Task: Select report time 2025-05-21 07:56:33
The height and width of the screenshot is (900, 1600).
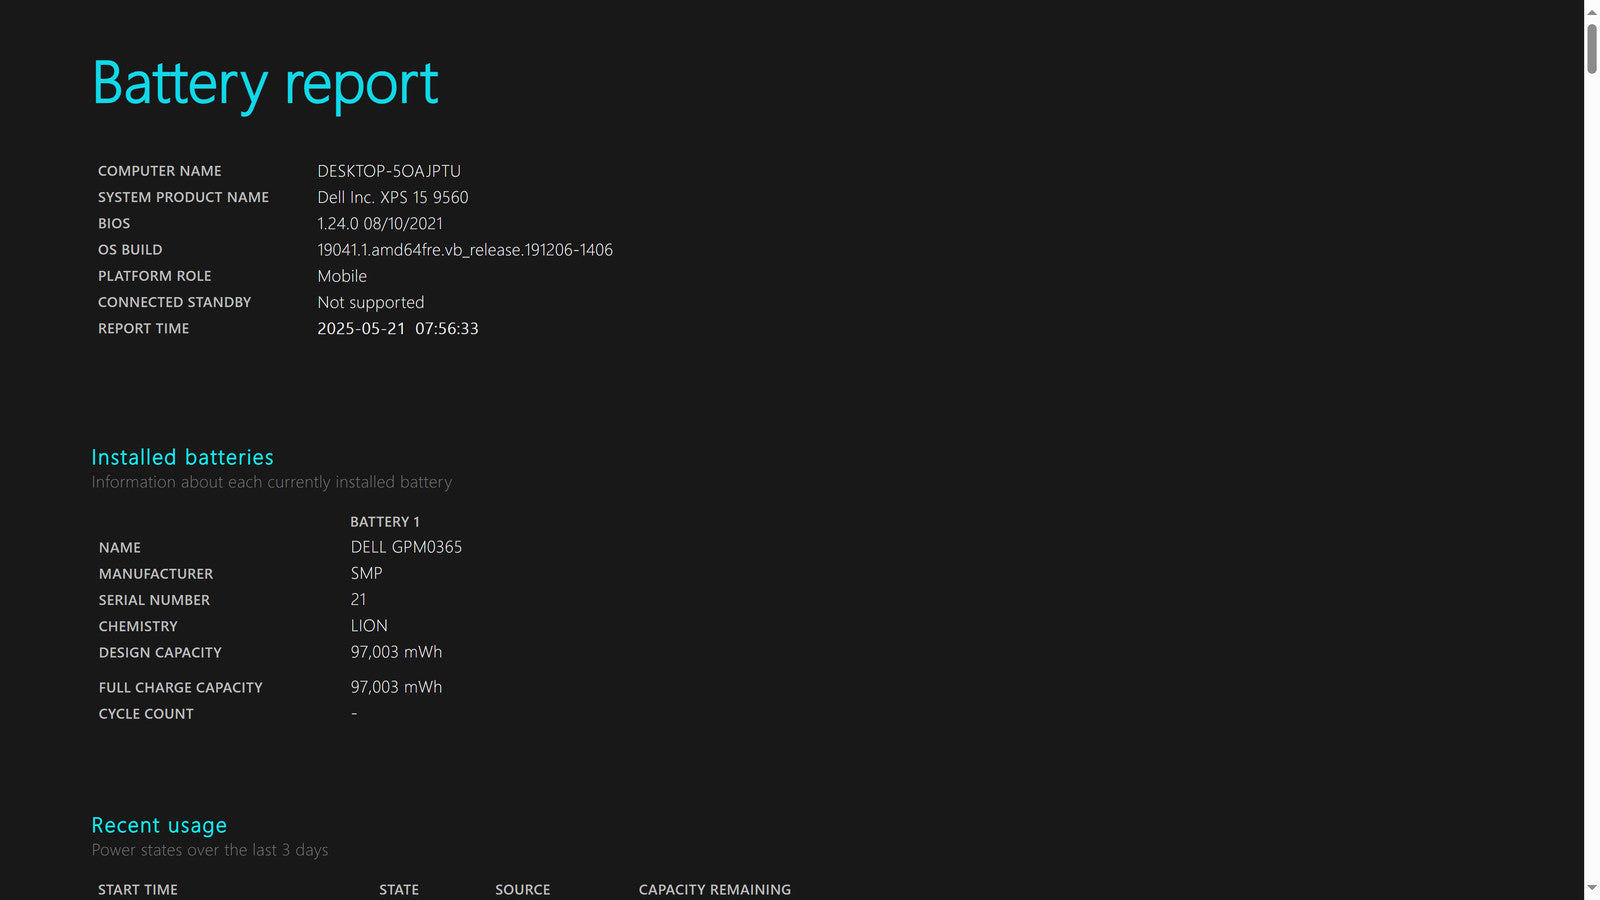Action: click(x=398, y=328)
